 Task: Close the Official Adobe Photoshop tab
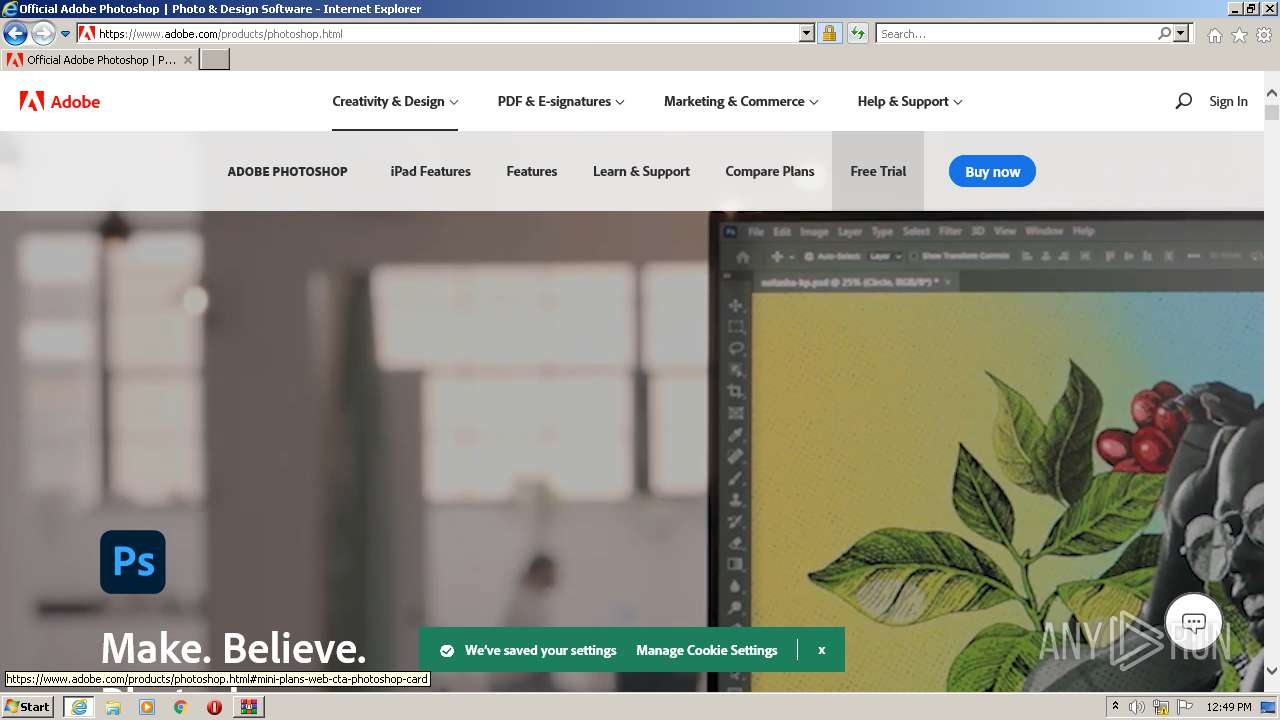pos(188,60)
